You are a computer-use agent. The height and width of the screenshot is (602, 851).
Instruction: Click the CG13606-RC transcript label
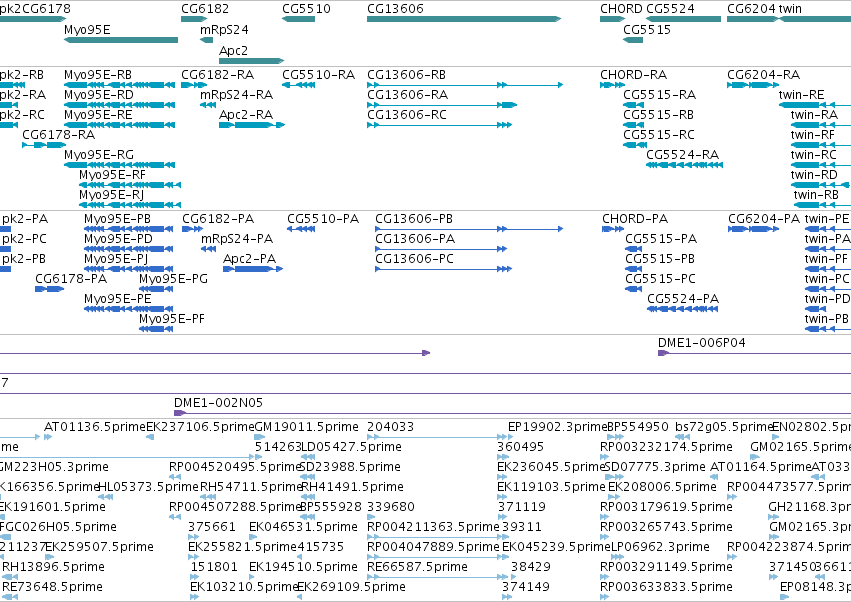click(x=407, y=115)
